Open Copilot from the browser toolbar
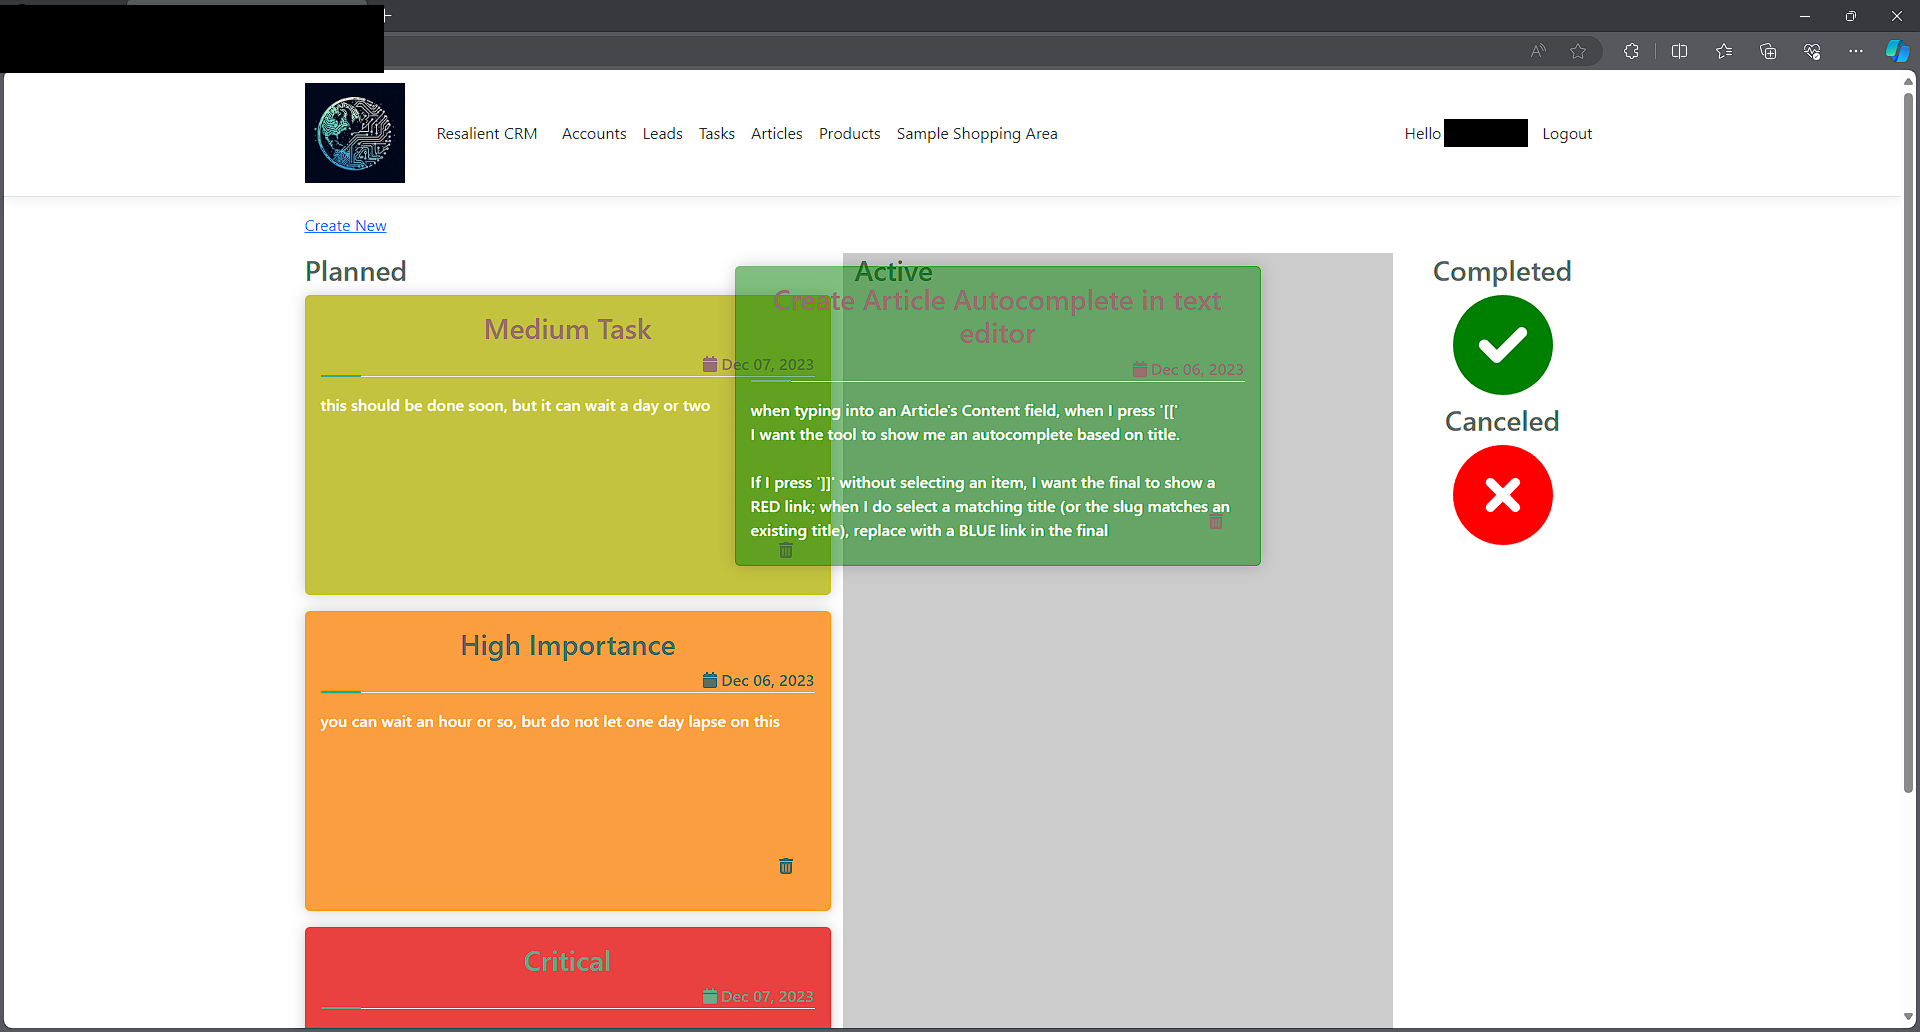Image resolution: width=1920 pixels, height=1032 pixels. 1897,50
